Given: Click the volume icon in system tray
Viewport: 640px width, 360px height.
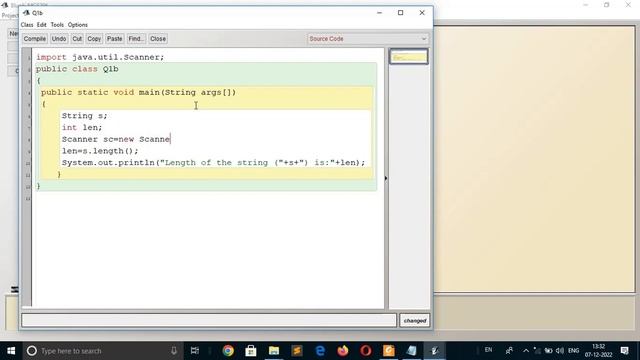Looking at the screenshot, I should [x=560, y=351].
